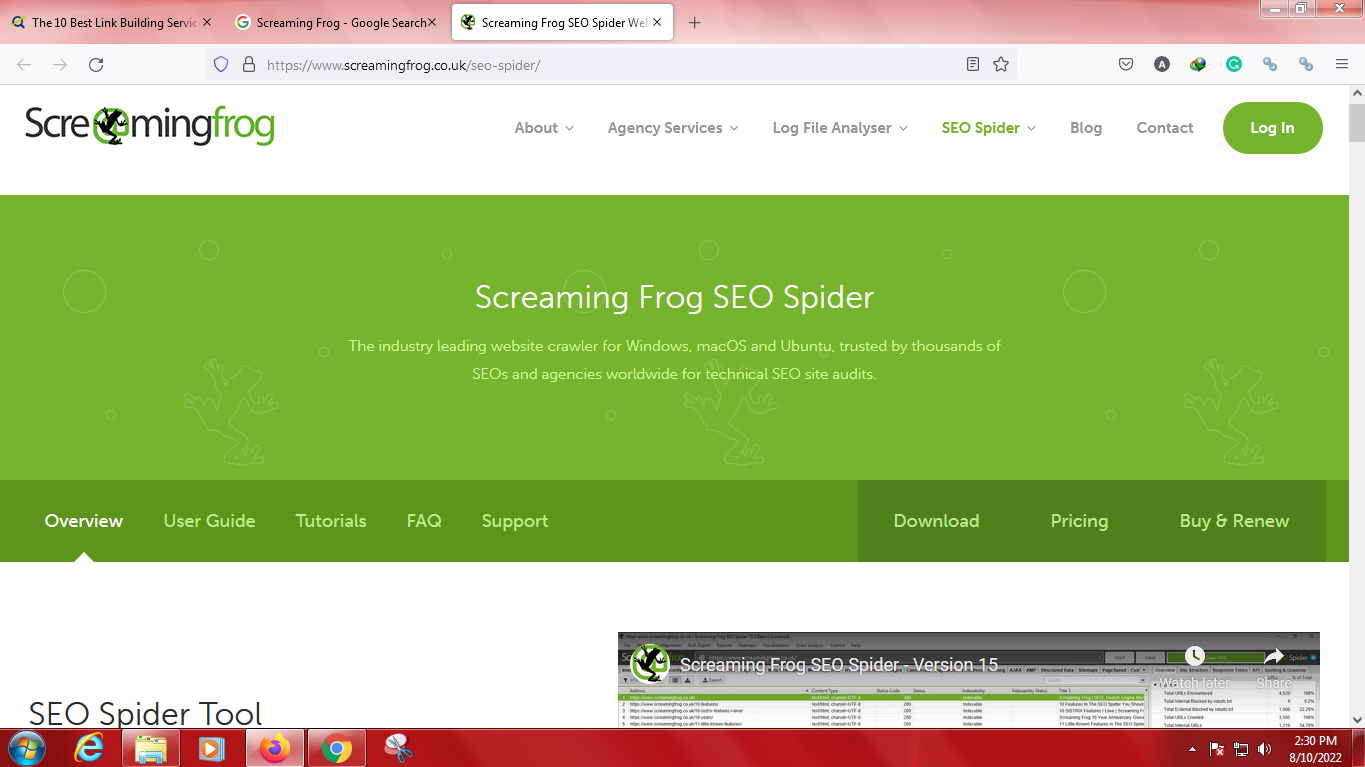Show hidden tray icons arrow
The height and width of the screenshot is (767, 1365).
coord(1192,749)
